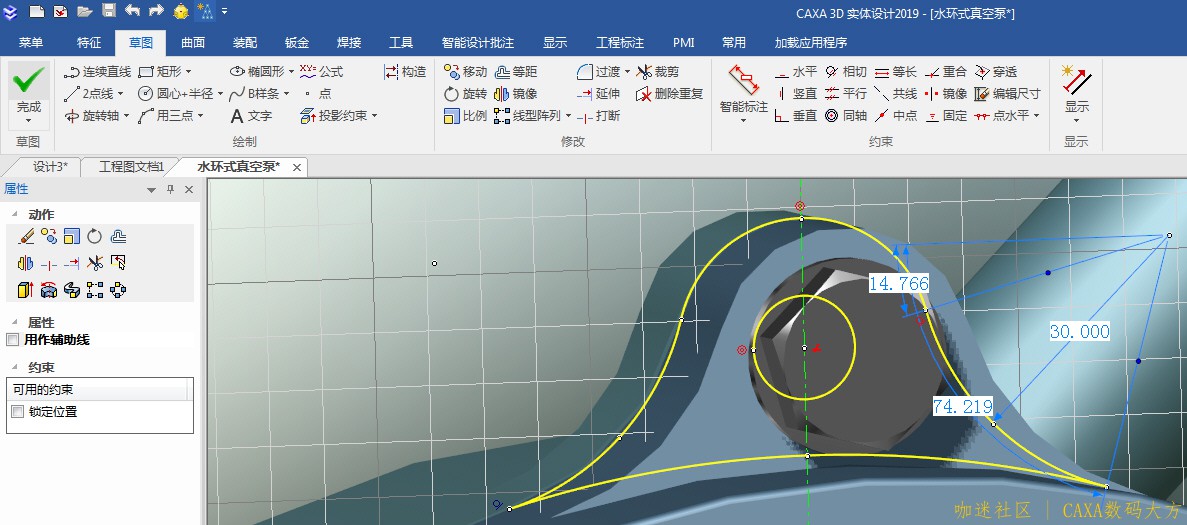Toggle the pin on the 属性 panel

click(x=170, y=190)
